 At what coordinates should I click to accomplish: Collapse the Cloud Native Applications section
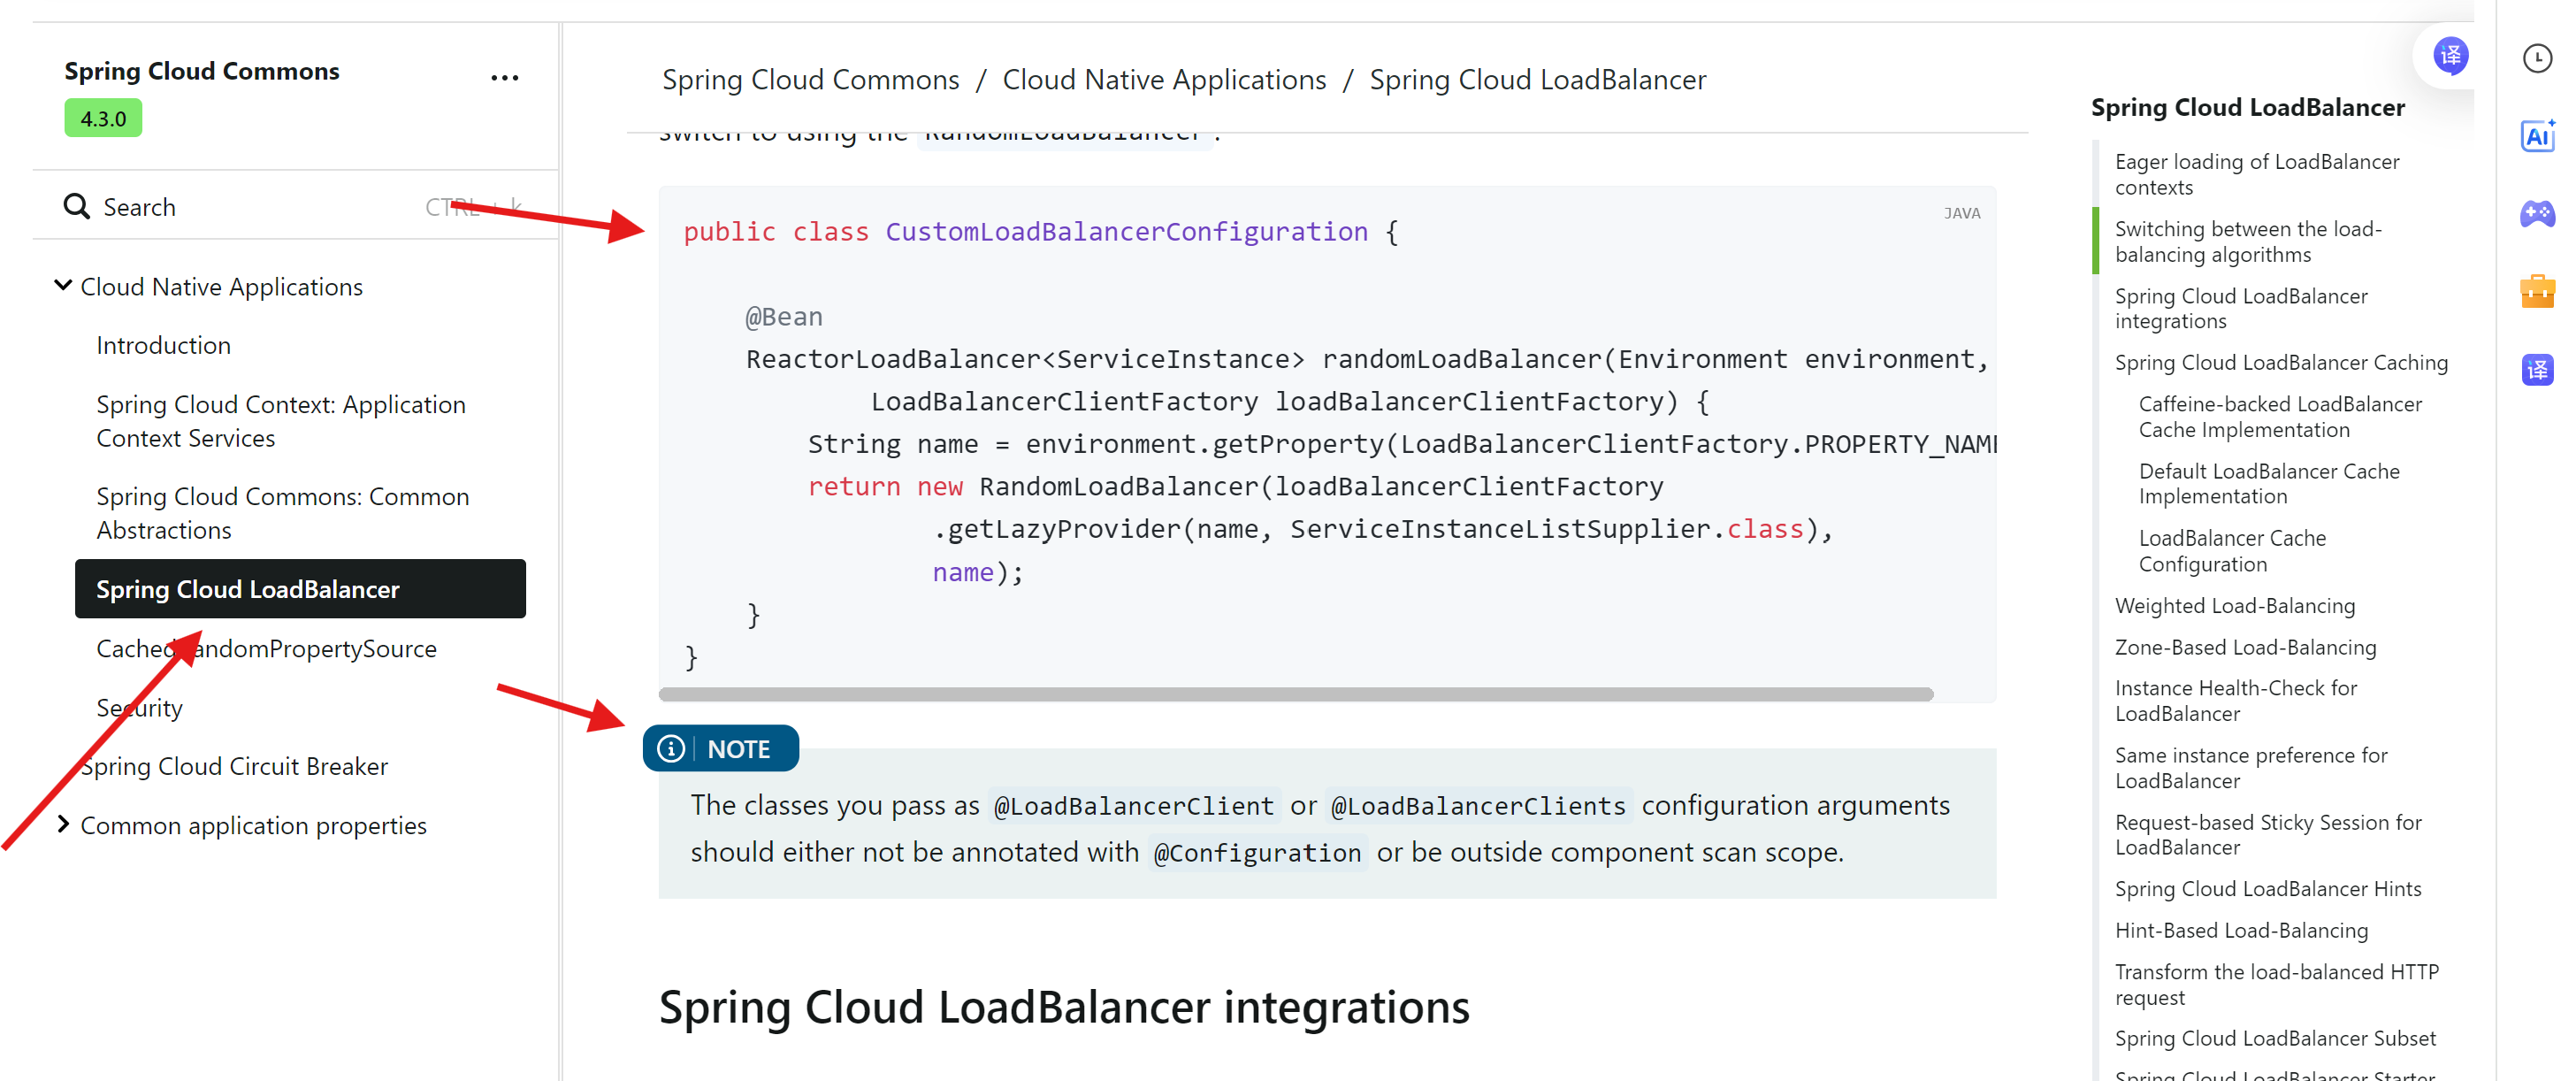(x=63, y=286)
